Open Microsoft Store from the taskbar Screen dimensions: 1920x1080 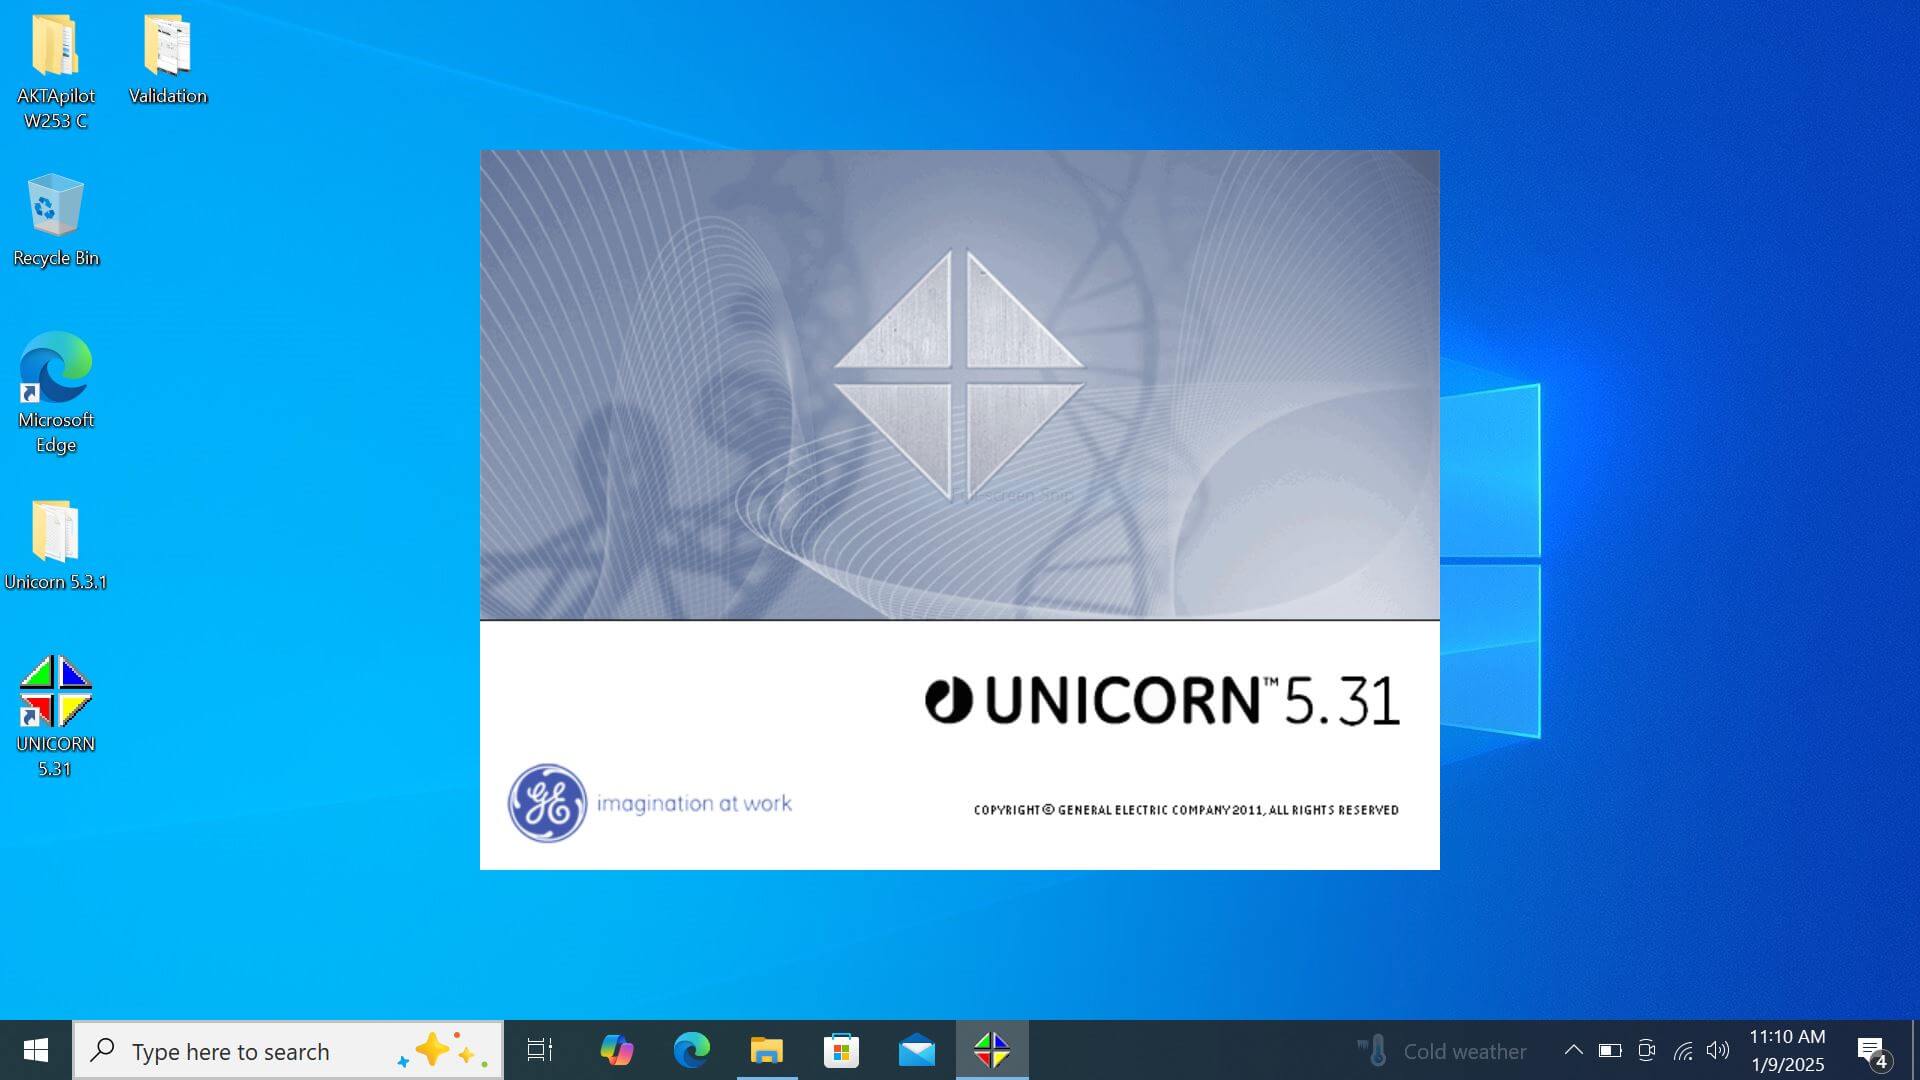[841, 1050]
